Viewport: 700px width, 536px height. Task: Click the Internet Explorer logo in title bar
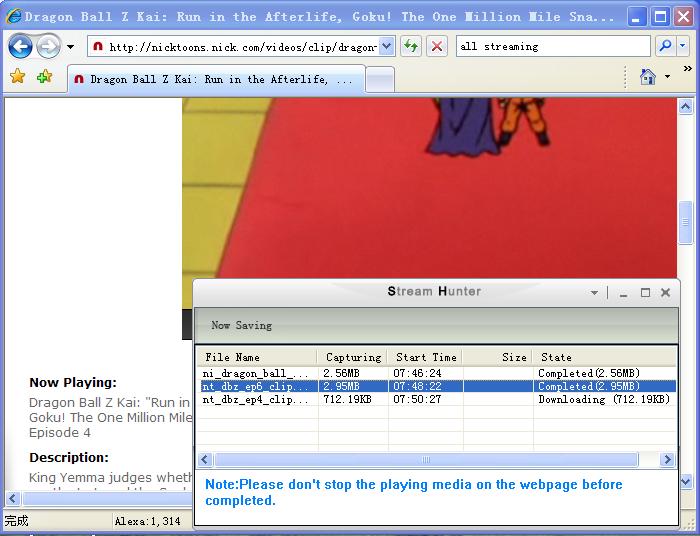(14, 17)
